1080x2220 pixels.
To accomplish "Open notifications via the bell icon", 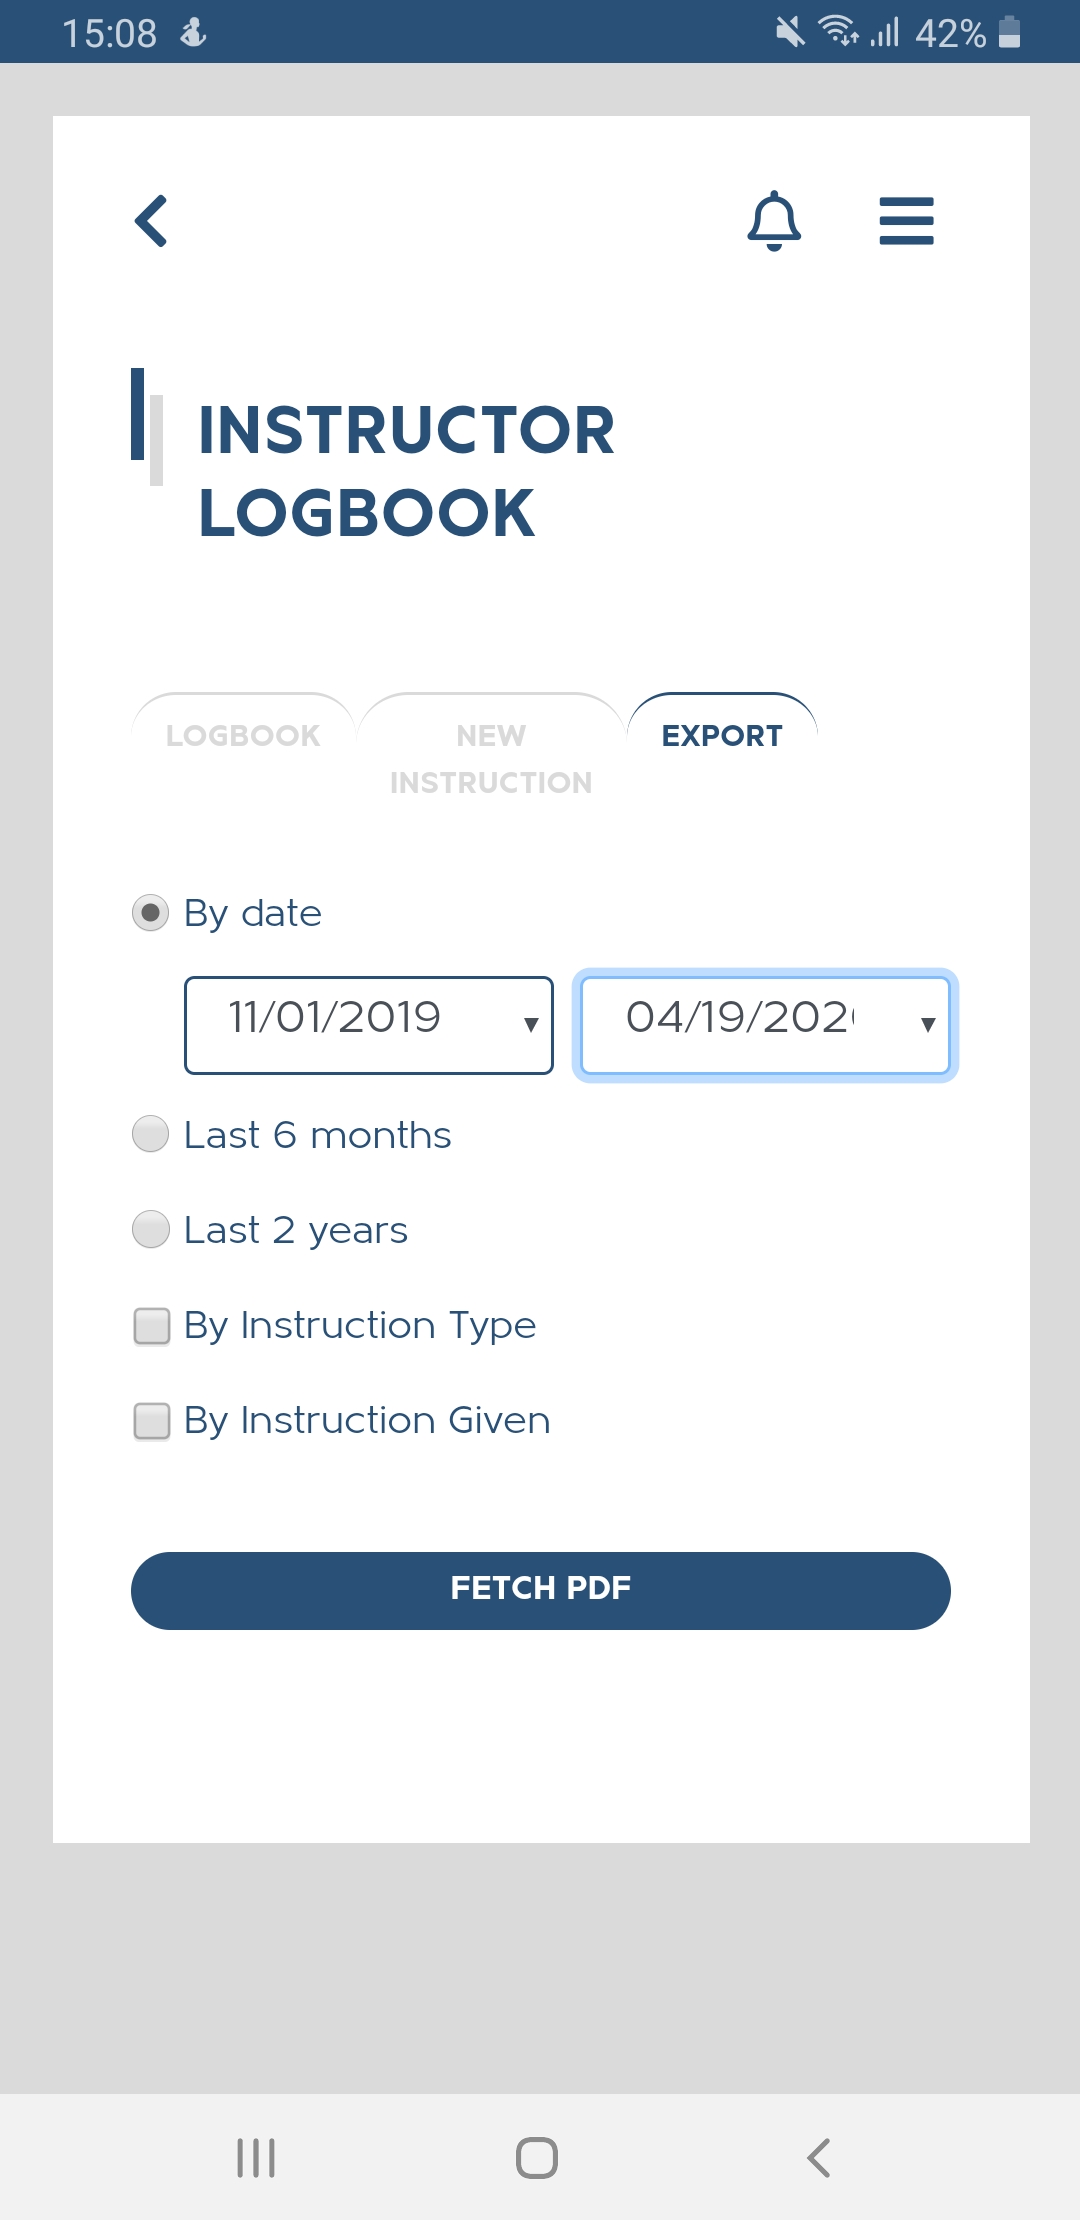I will coord(774,220).
